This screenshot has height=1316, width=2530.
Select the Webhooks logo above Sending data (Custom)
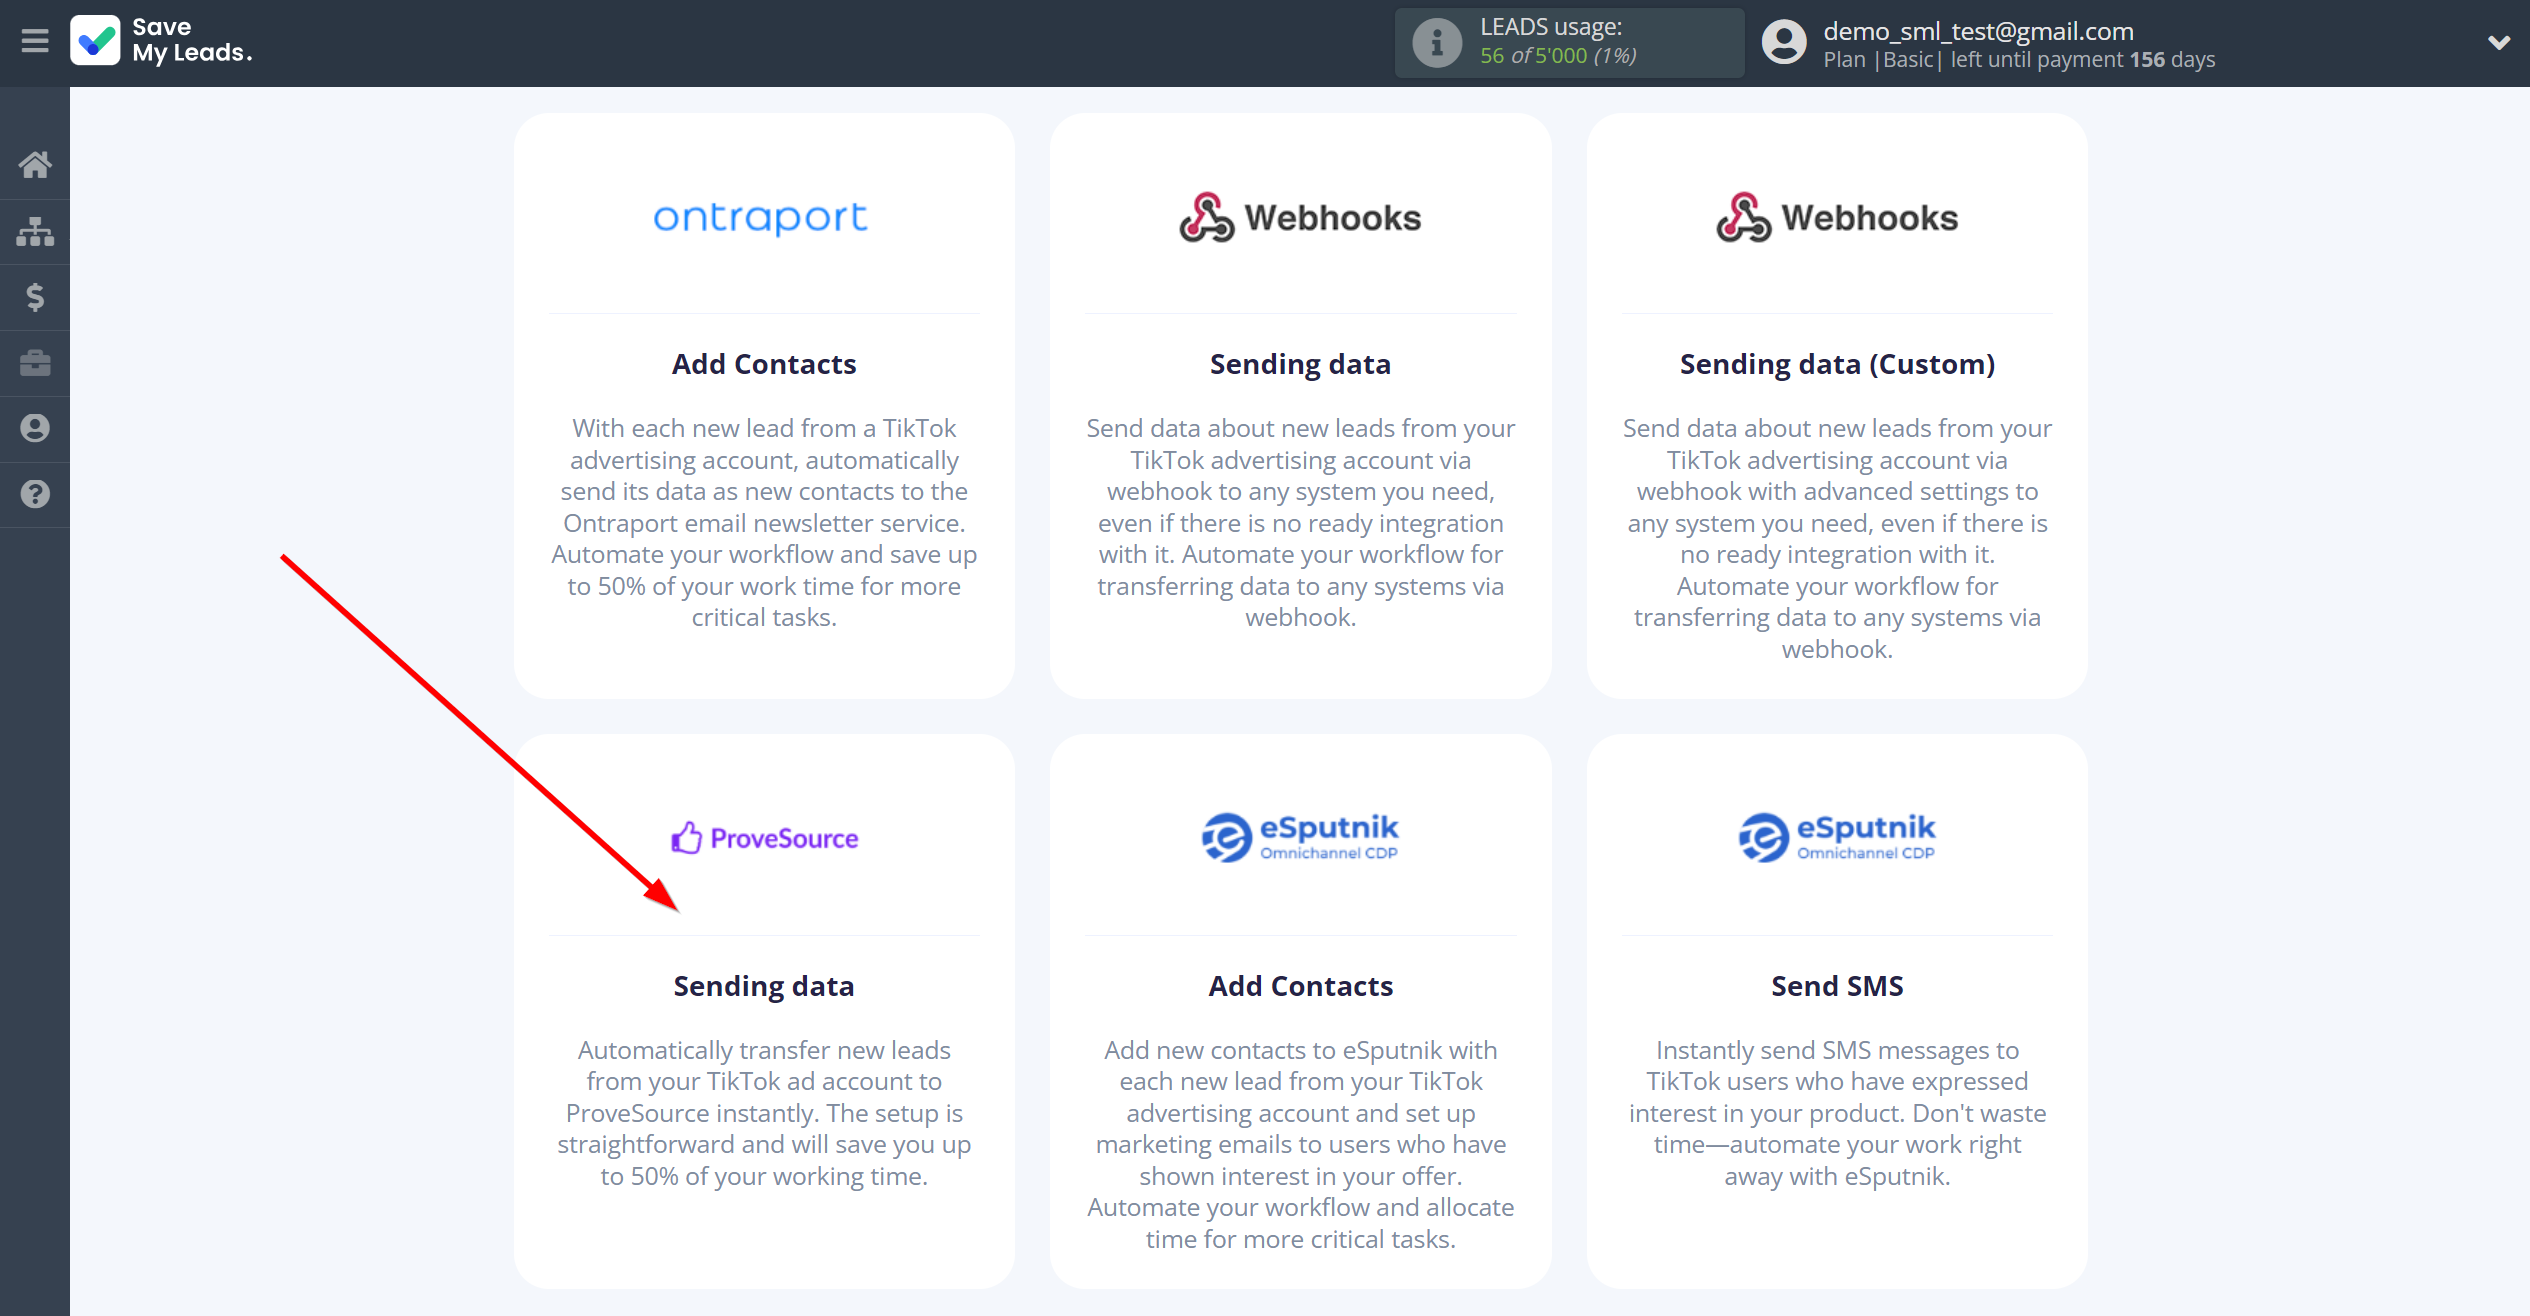click(1837, 217)
